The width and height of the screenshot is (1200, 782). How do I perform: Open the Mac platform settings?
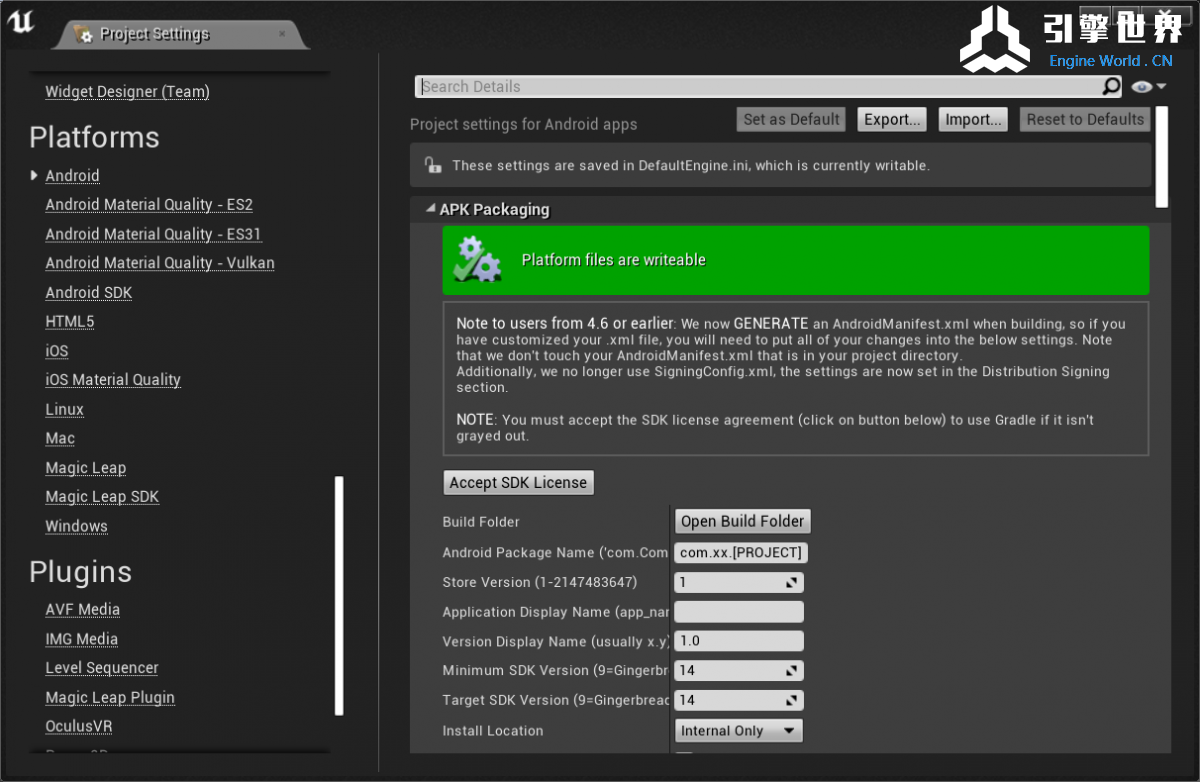[x=60, y=439]
